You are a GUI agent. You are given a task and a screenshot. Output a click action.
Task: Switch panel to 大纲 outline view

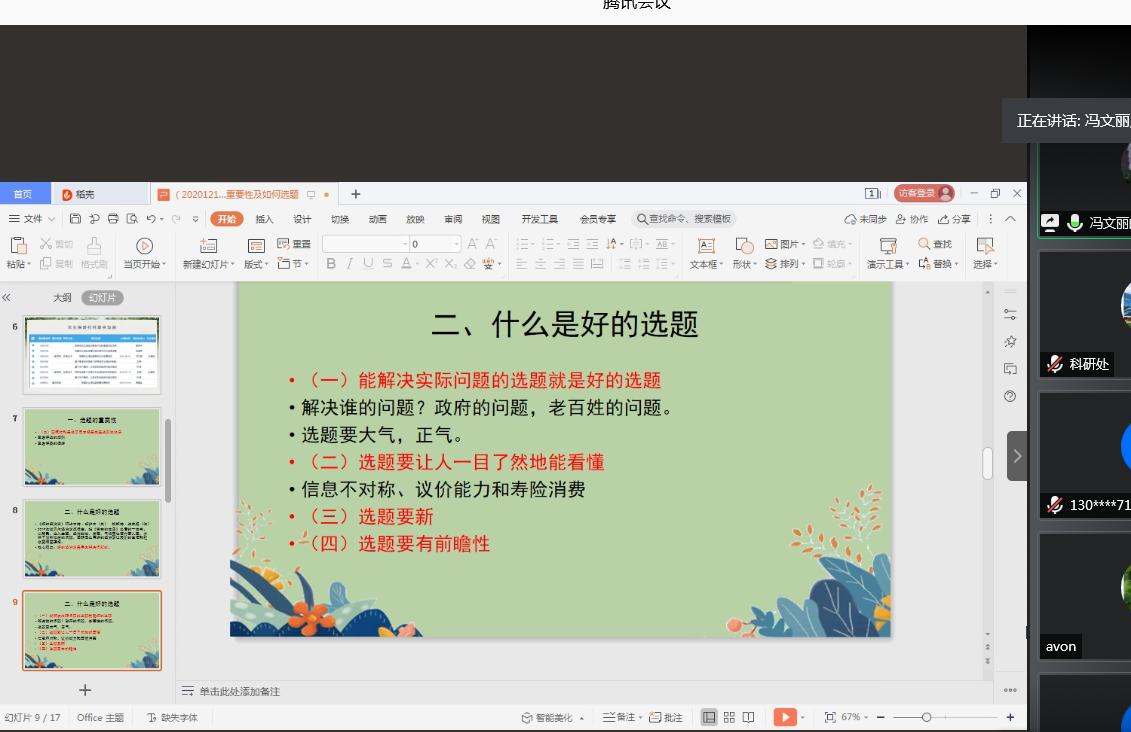[x=62, y=298]
